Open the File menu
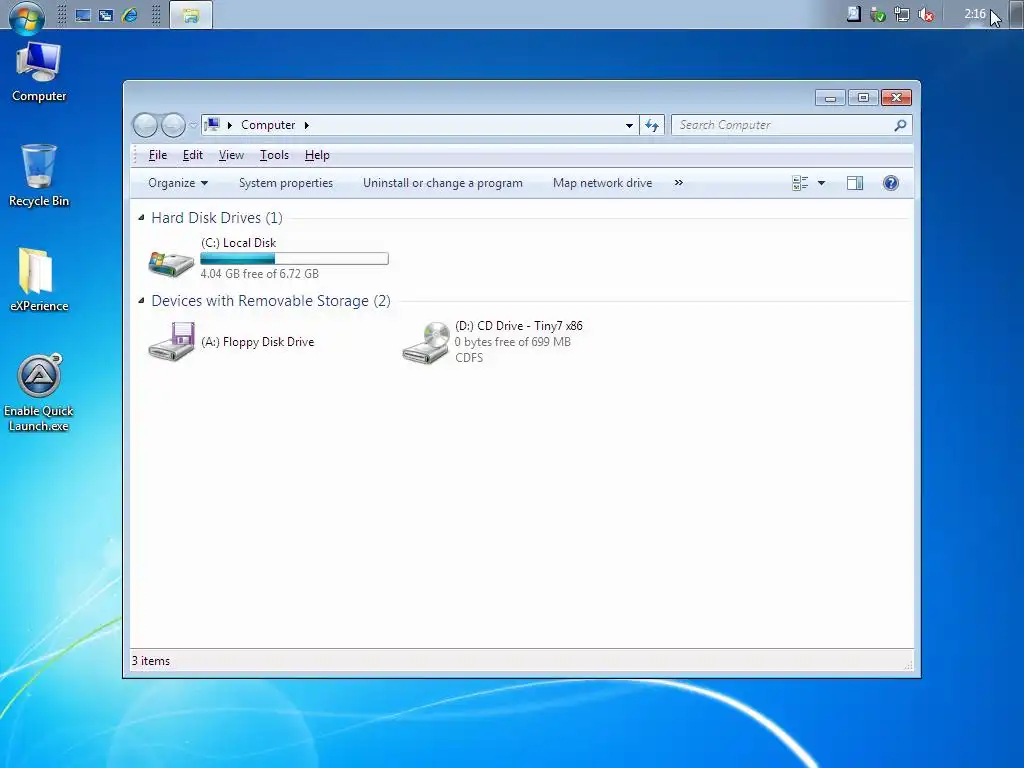The width and height of the screenshot is (1024, 768). click(158, 155)
